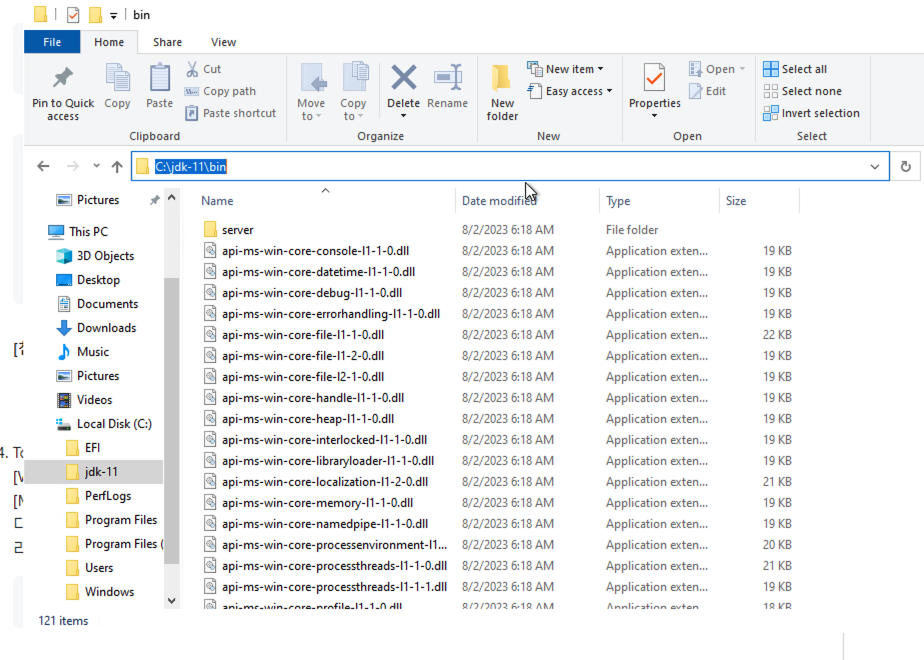924x660 pixels.
Task: Go up one folder level arrow
Action: pos(117,167)
